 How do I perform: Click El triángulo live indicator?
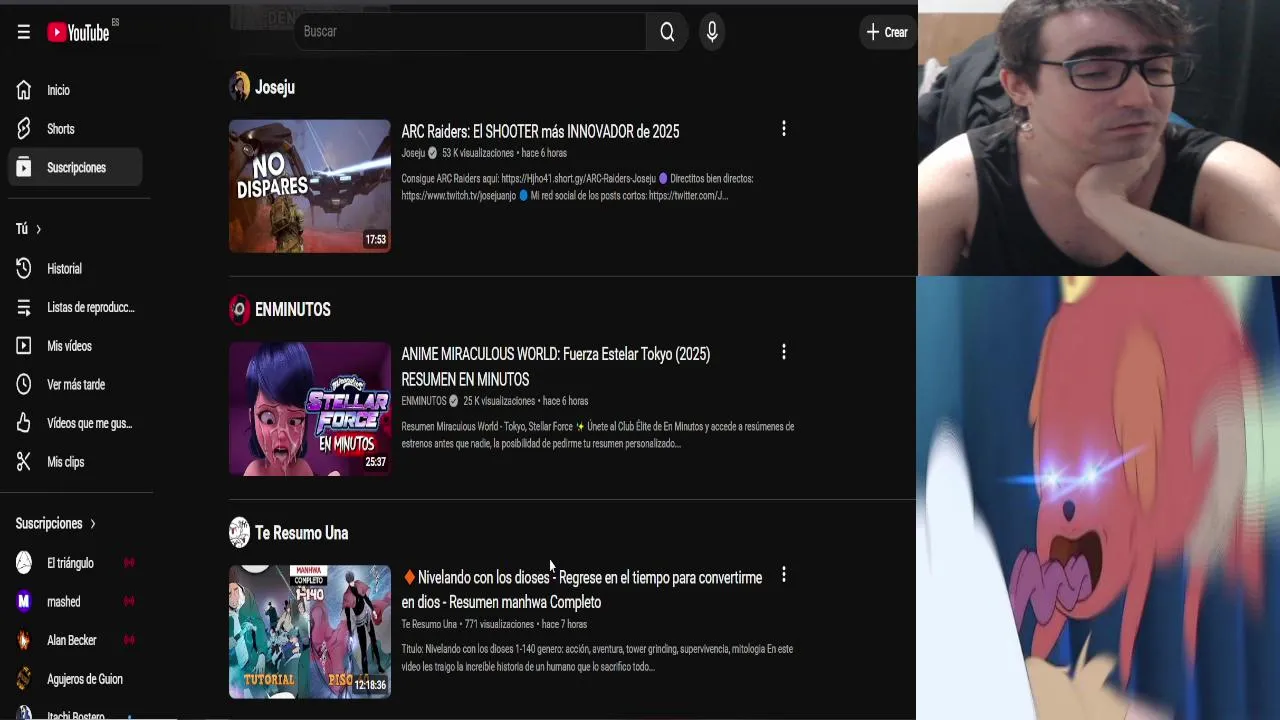coord(129,563)
